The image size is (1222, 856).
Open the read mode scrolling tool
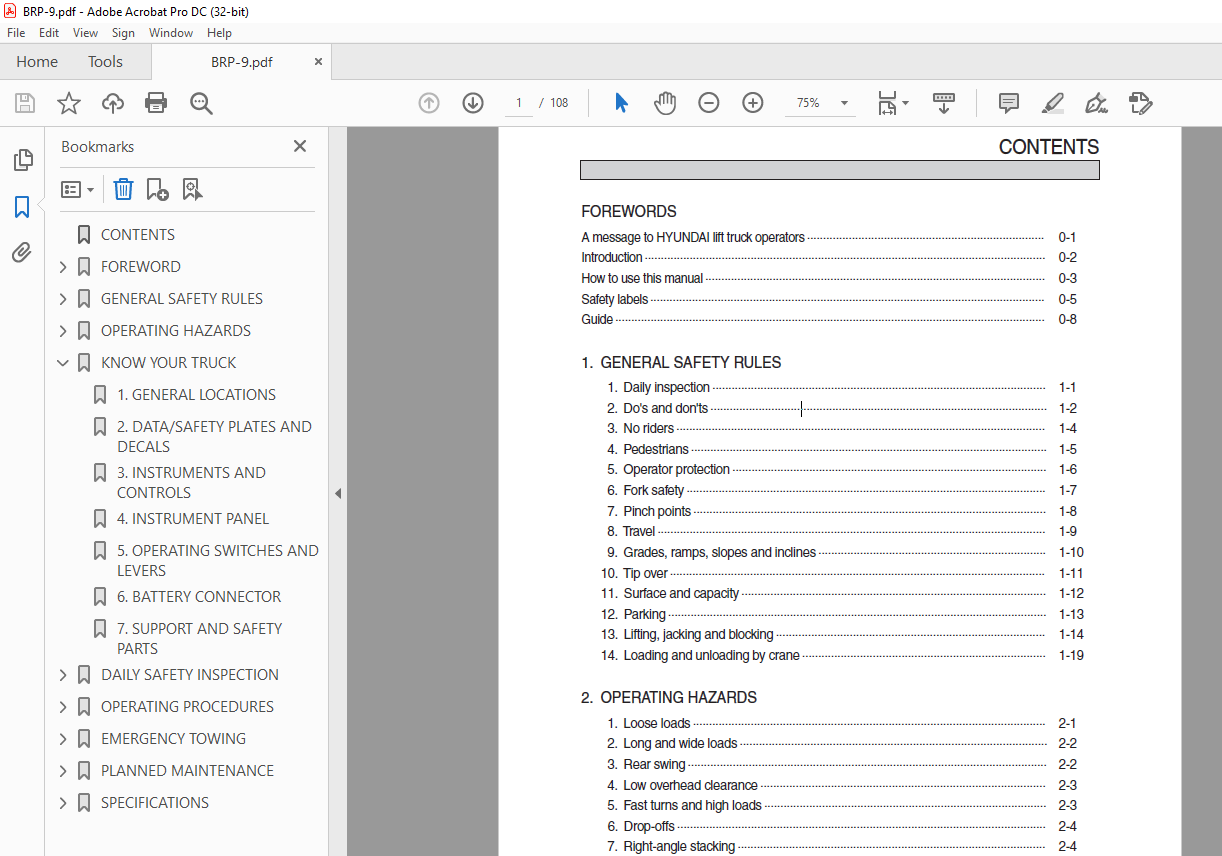[x=944, y=103]
